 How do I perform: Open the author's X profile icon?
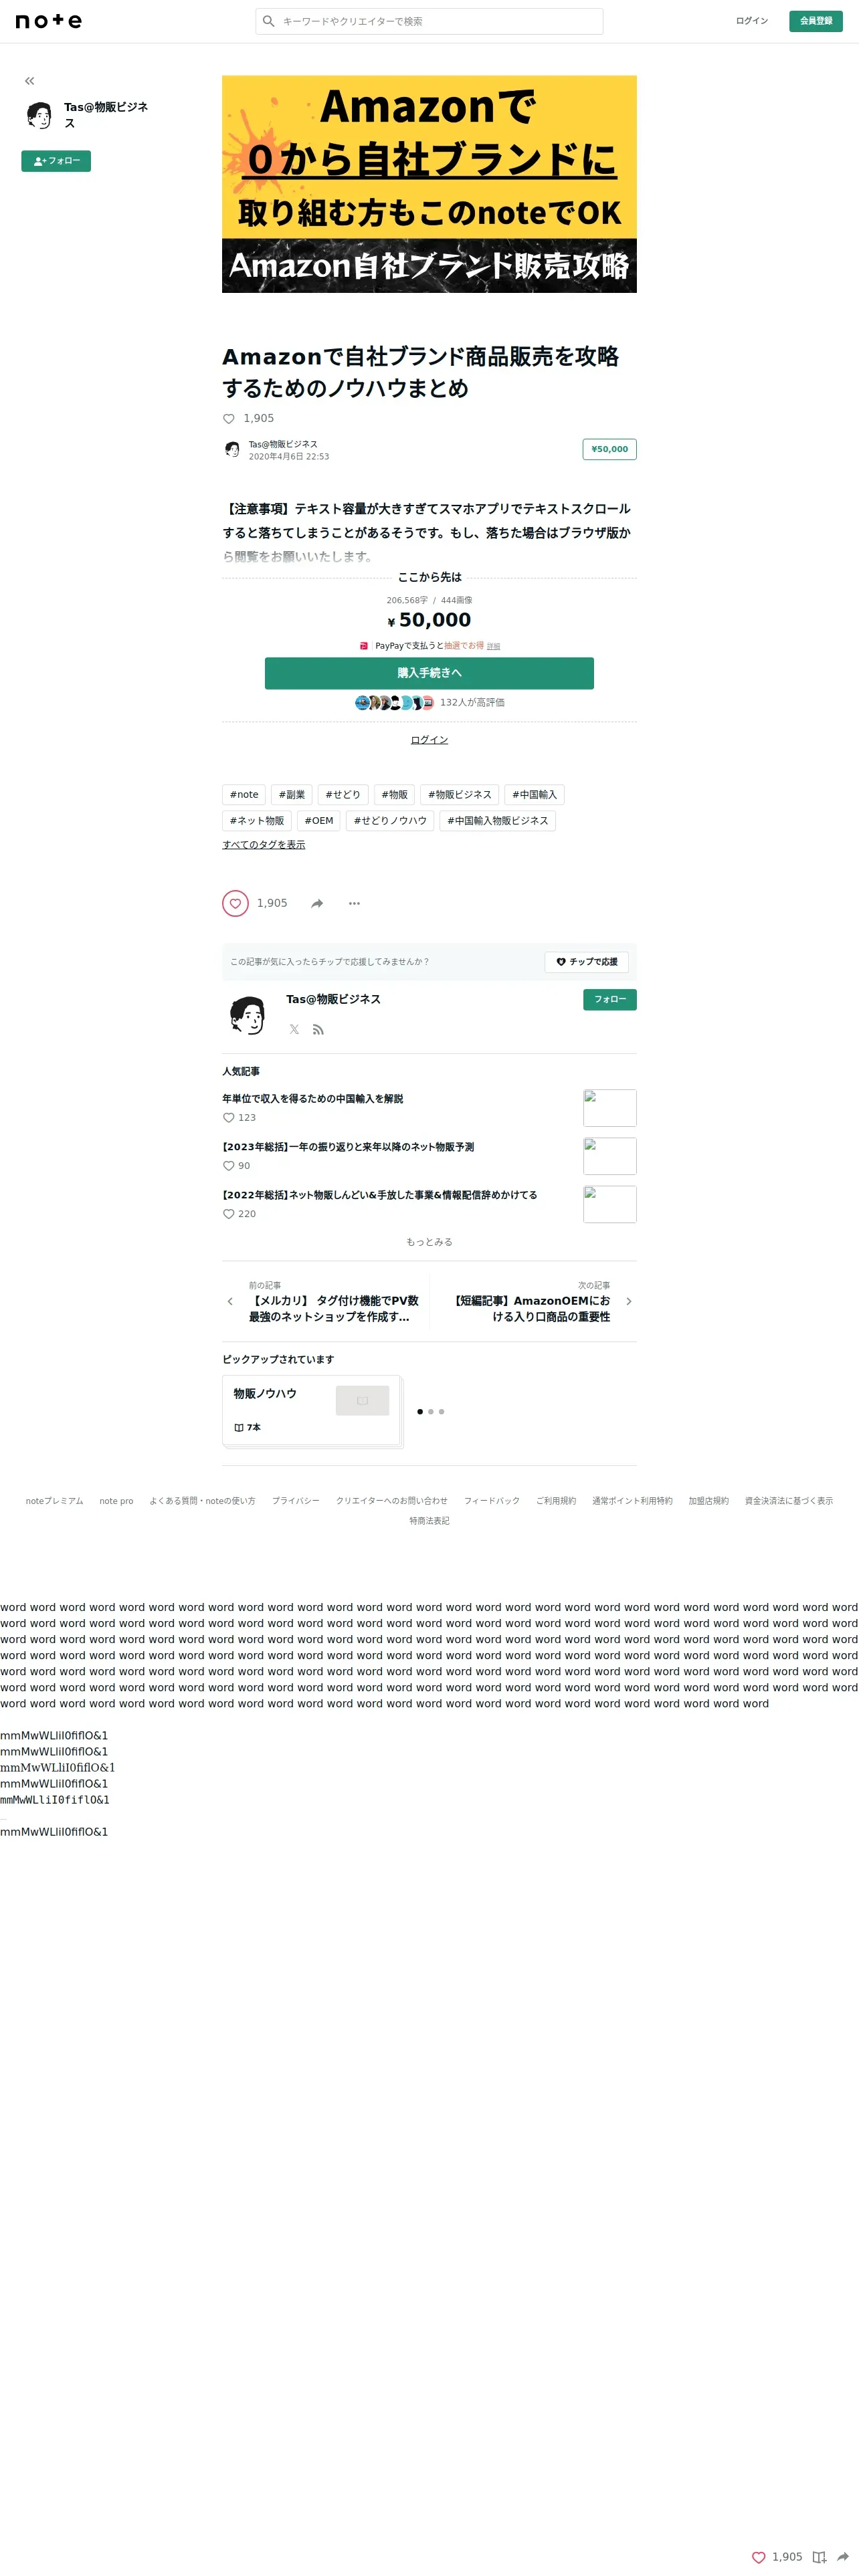point(294,1029)
